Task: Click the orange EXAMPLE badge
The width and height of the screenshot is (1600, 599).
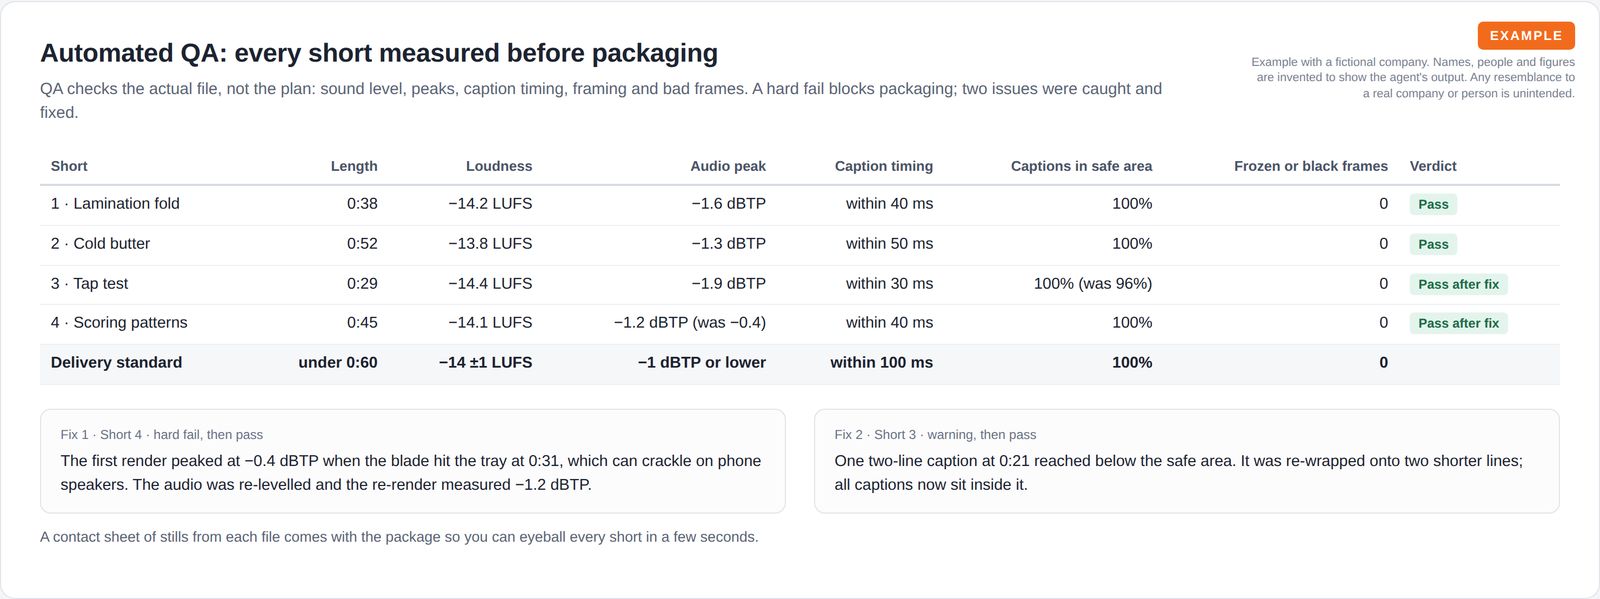Action: point(1526,35)
